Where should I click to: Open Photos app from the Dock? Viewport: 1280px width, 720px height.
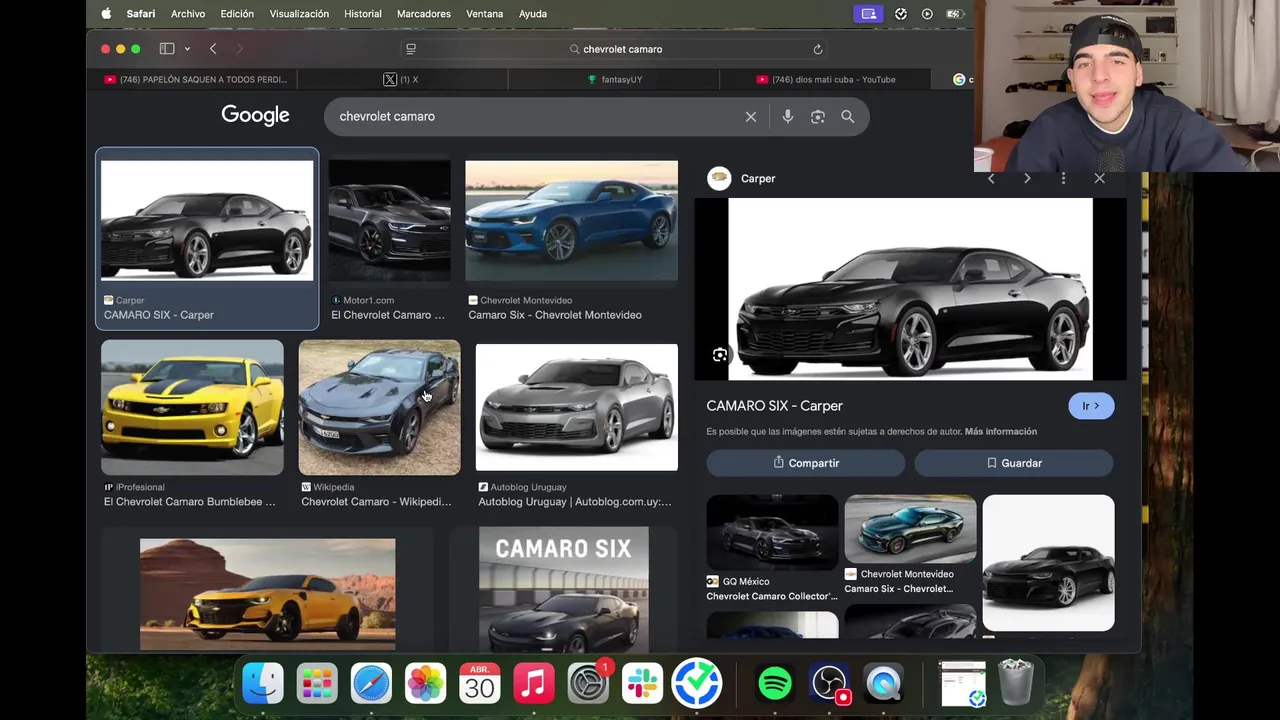pos(425,684)
